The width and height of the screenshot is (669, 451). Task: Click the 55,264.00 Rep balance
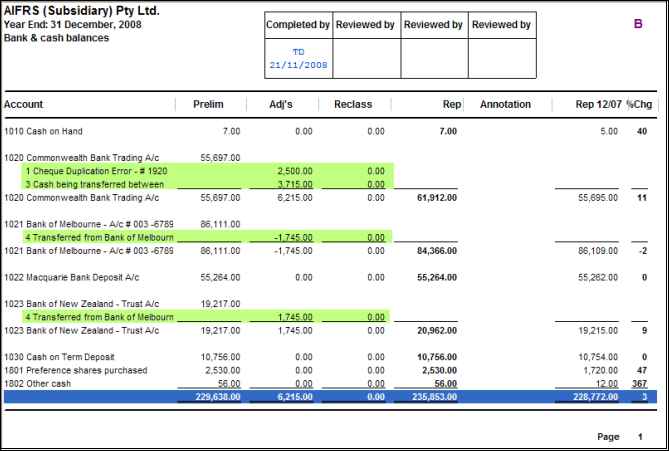tap(437, 278)
